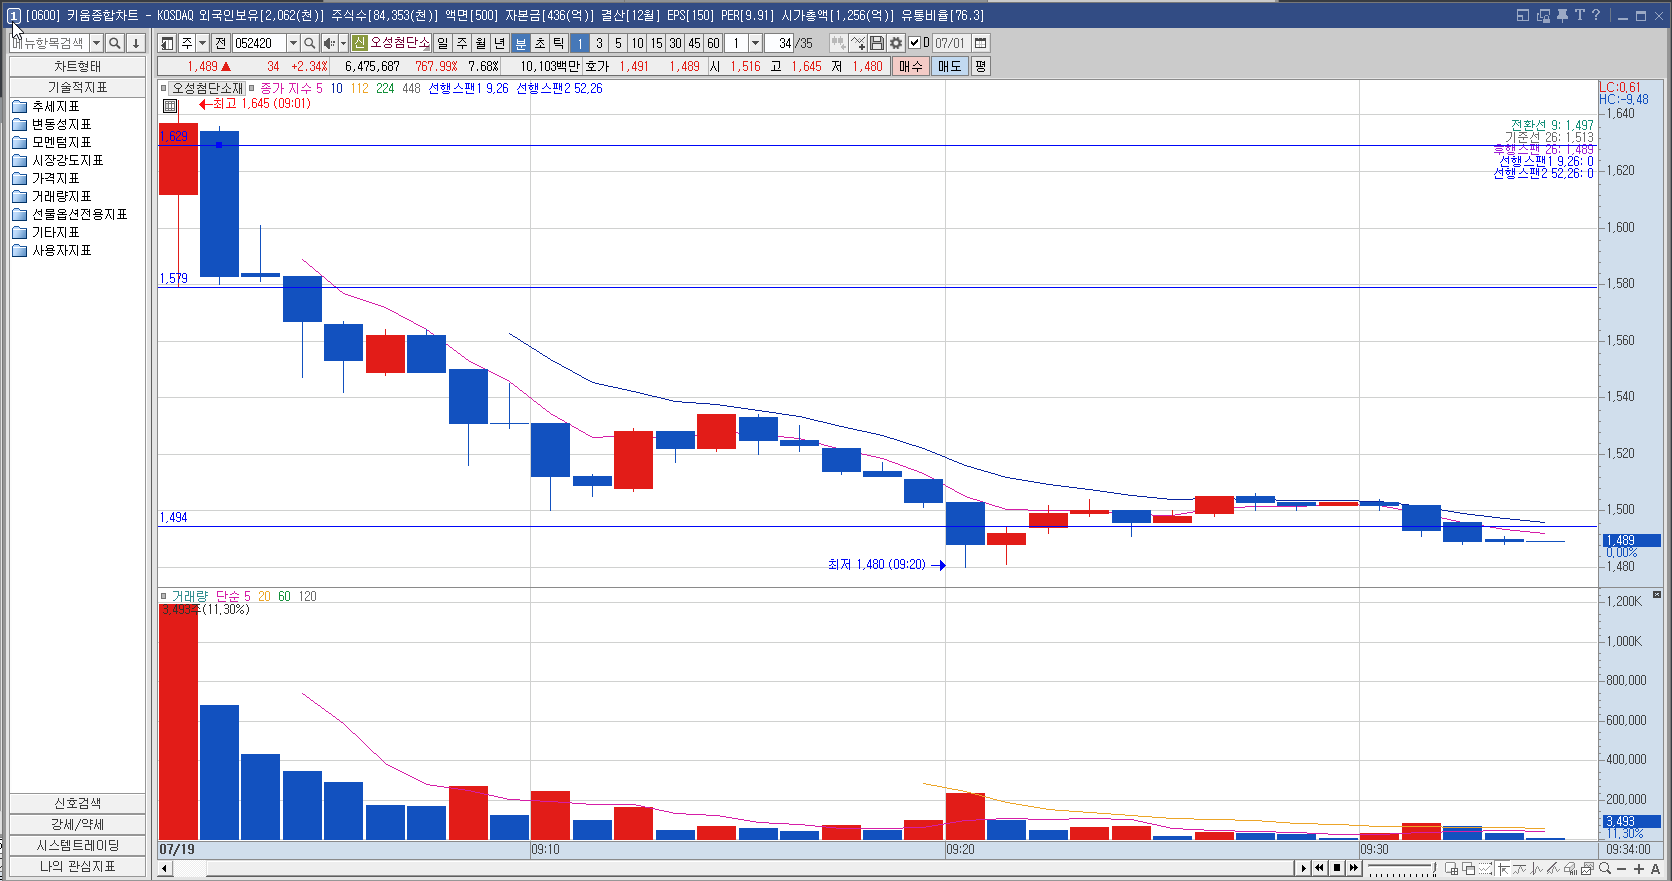Expand the 추세지표 folder in indicator tree
1672x881 pixels.
55,106
